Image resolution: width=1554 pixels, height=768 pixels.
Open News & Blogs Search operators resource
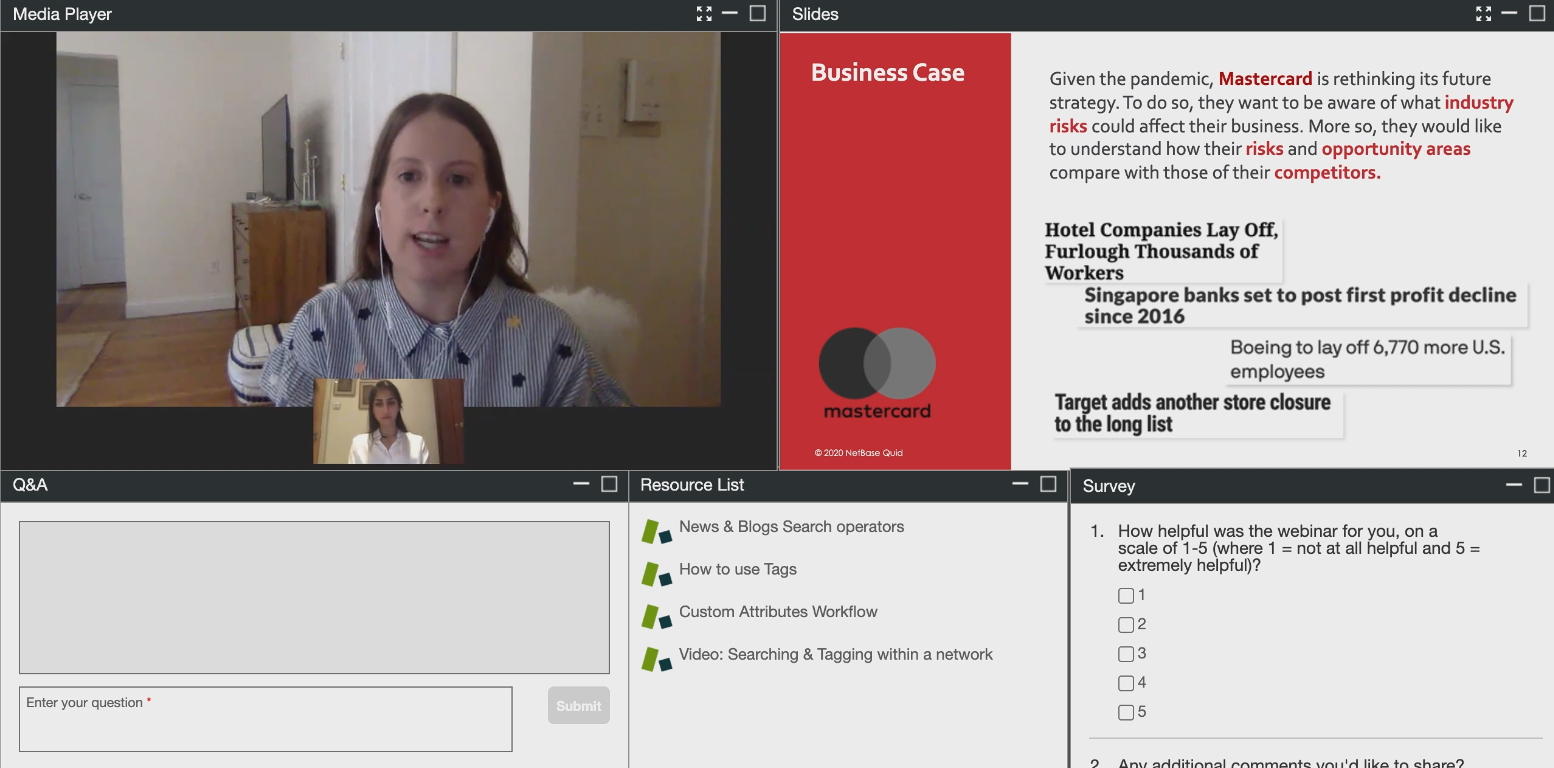pyautogui.click(x=791, y=527)
